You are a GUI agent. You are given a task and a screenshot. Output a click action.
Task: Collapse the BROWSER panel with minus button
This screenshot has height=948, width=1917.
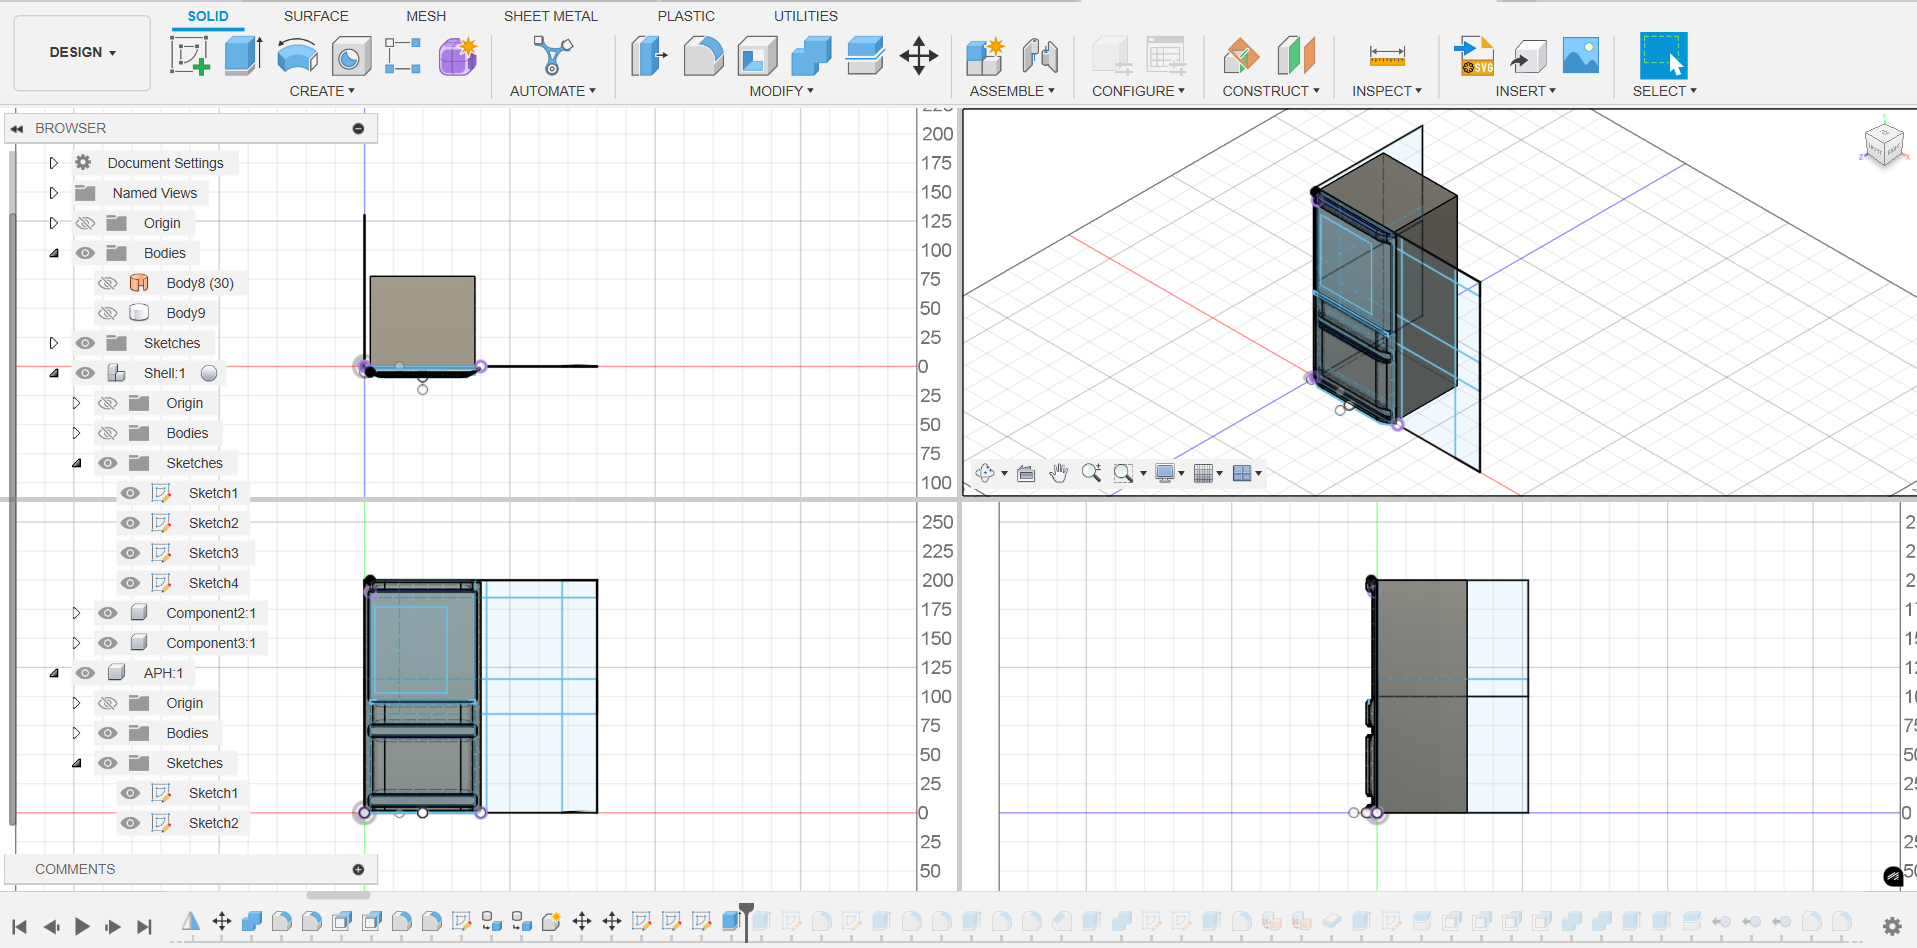358,128
